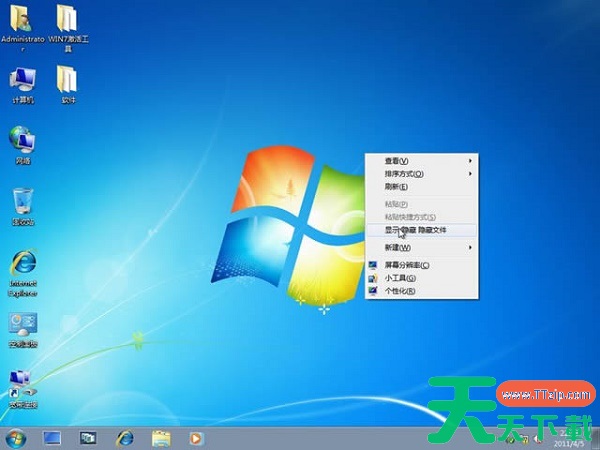Select 刷新(E) in the context menu

click(x=397, y=187)
